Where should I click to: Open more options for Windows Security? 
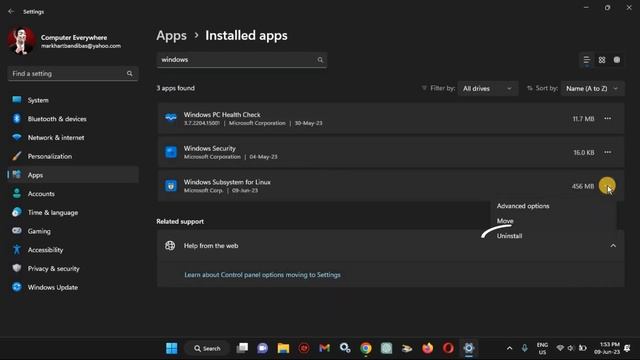pyautogui.click(x=607, y=152)
